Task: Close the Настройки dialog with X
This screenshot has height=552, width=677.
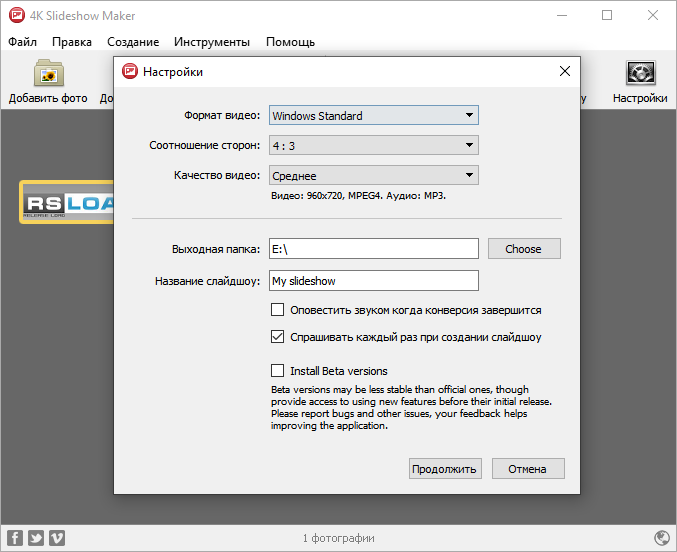Action: [565, 71]
